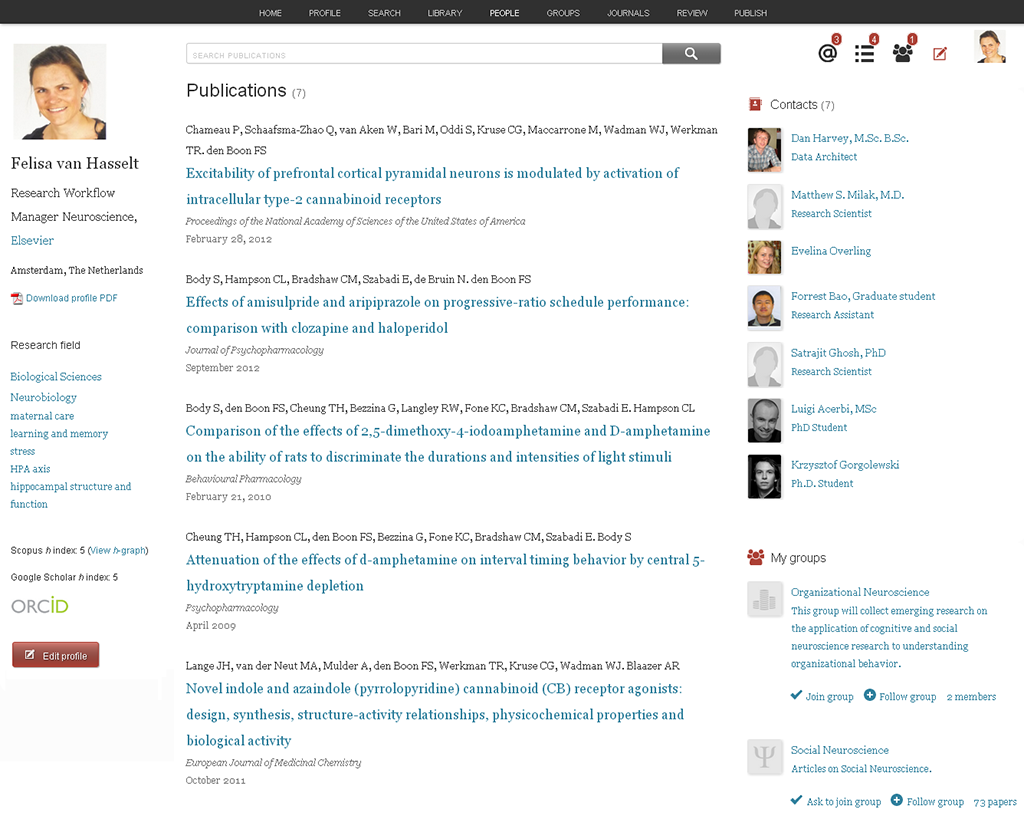Click the Contacts address book icon

[755, 104]
